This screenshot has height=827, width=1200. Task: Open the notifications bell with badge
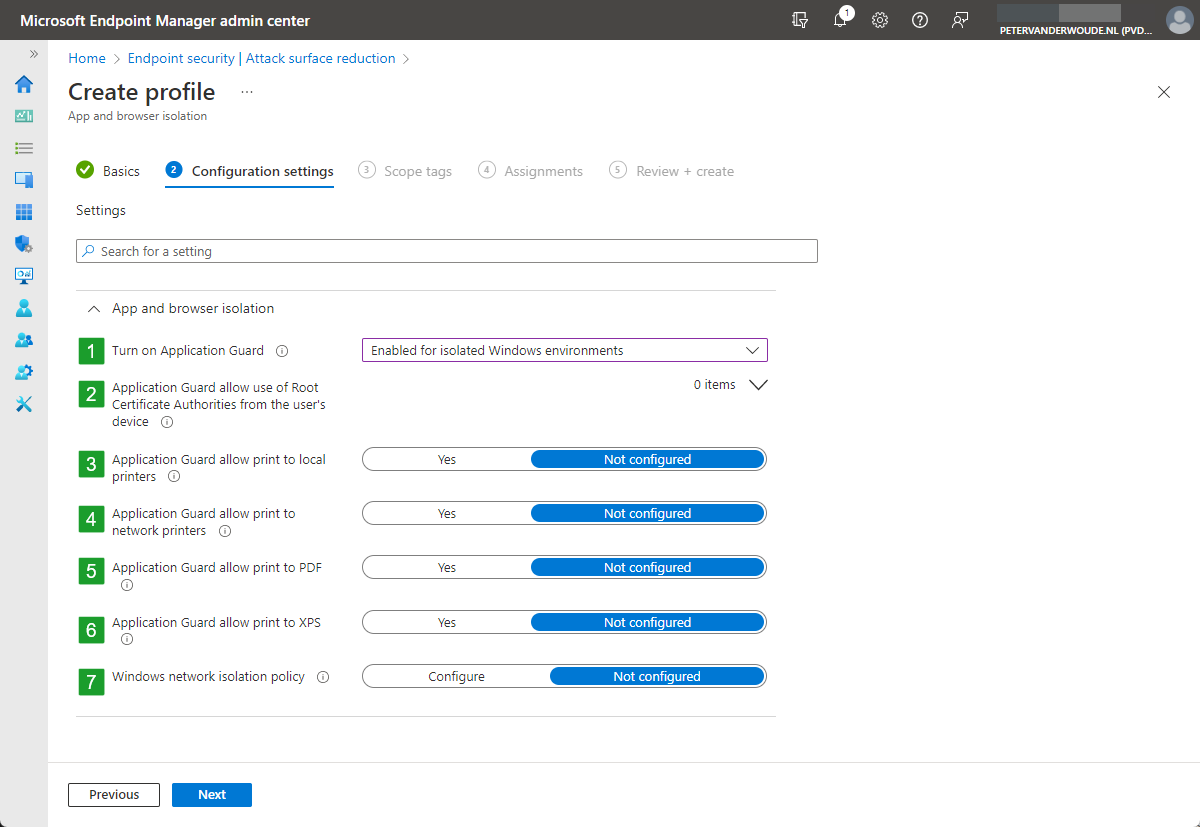click(843, 19)
